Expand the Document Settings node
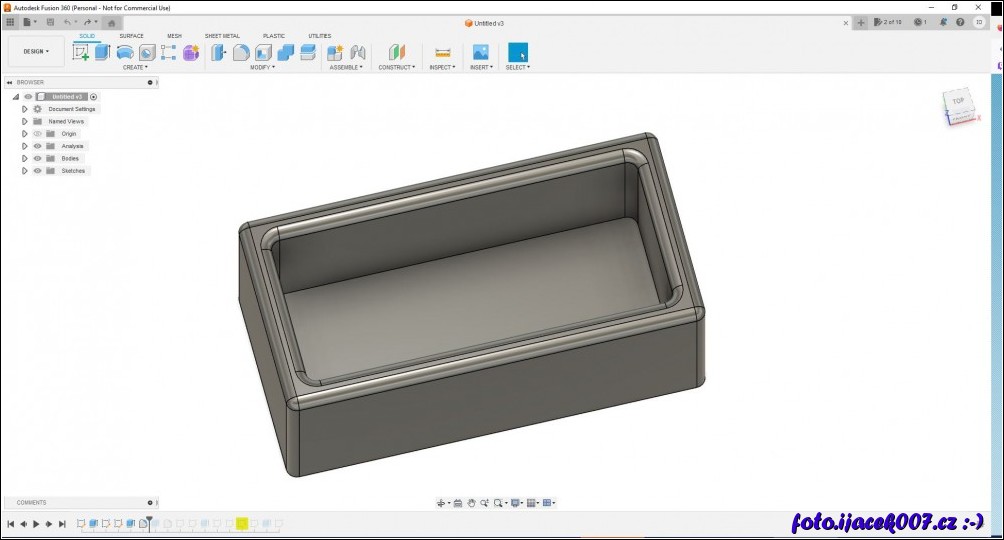 (25, 109)
